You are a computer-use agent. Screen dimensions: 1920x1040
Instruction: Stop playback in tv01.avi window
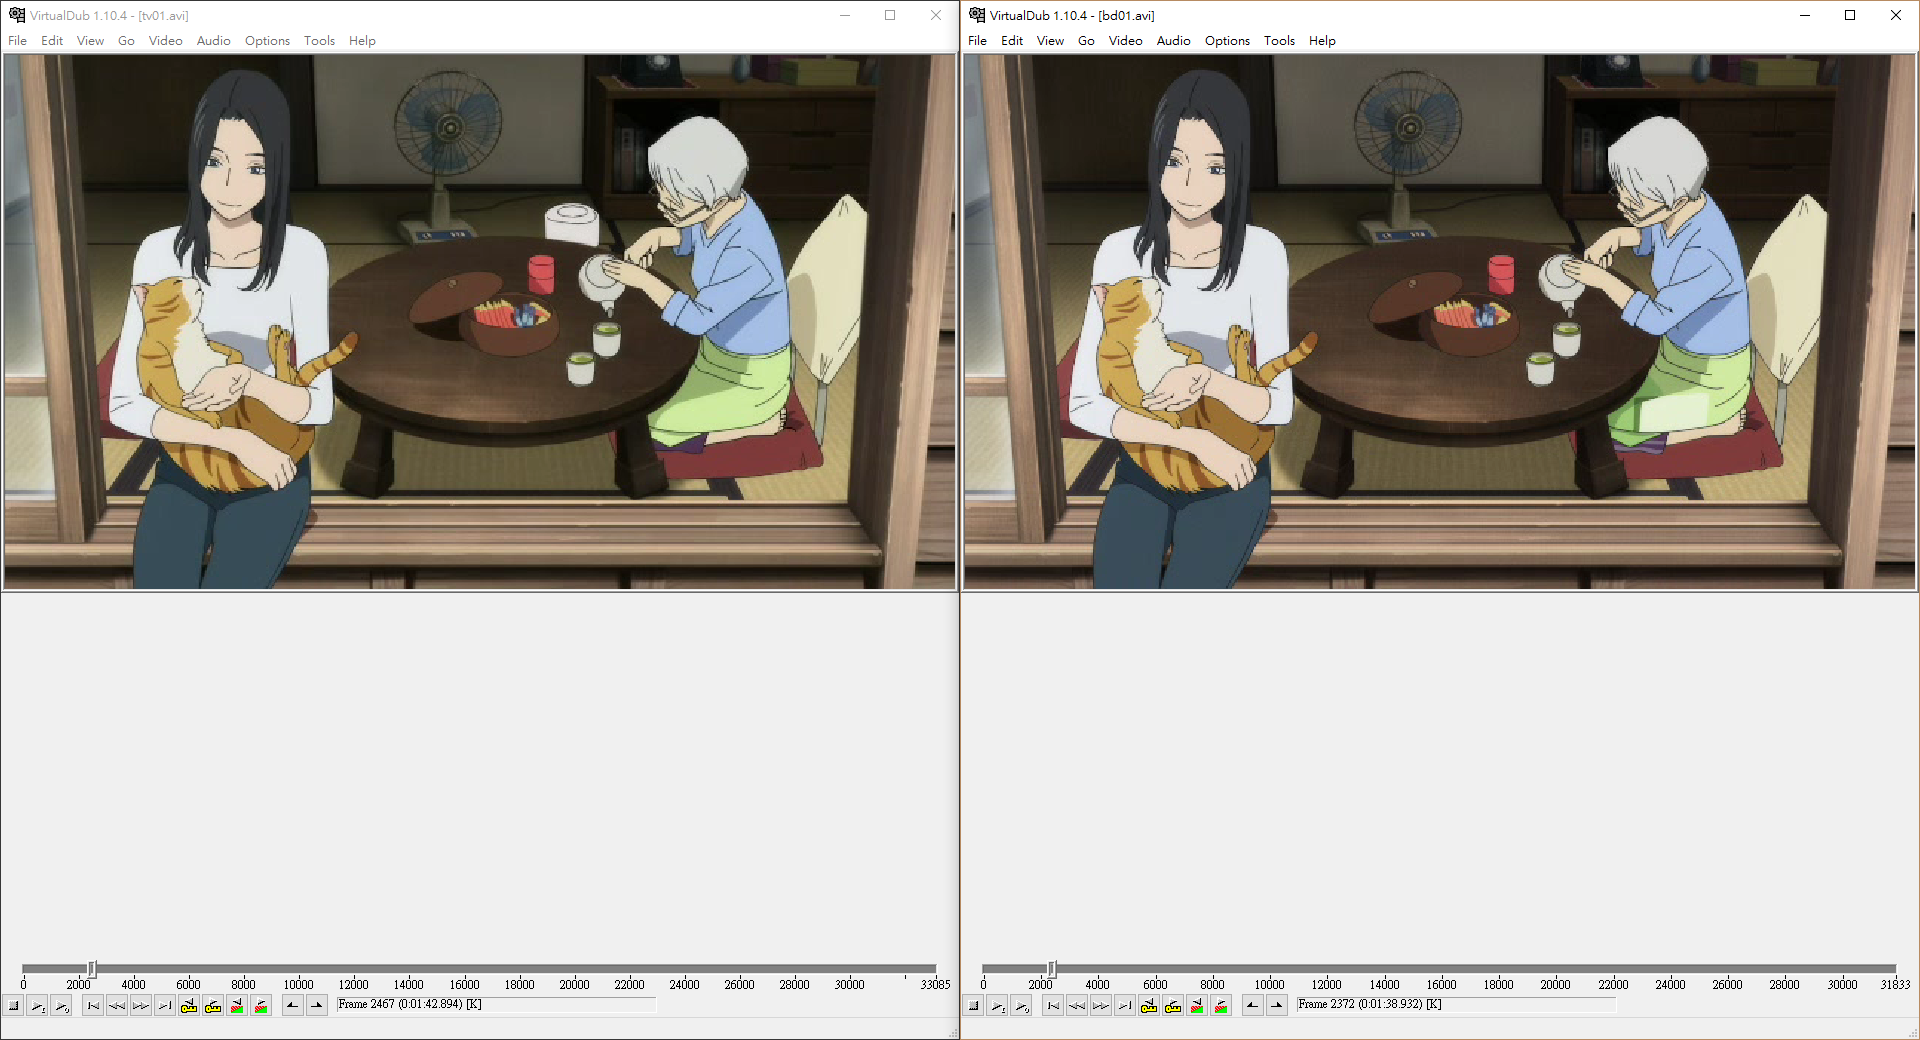click(x=14, y=1006)
